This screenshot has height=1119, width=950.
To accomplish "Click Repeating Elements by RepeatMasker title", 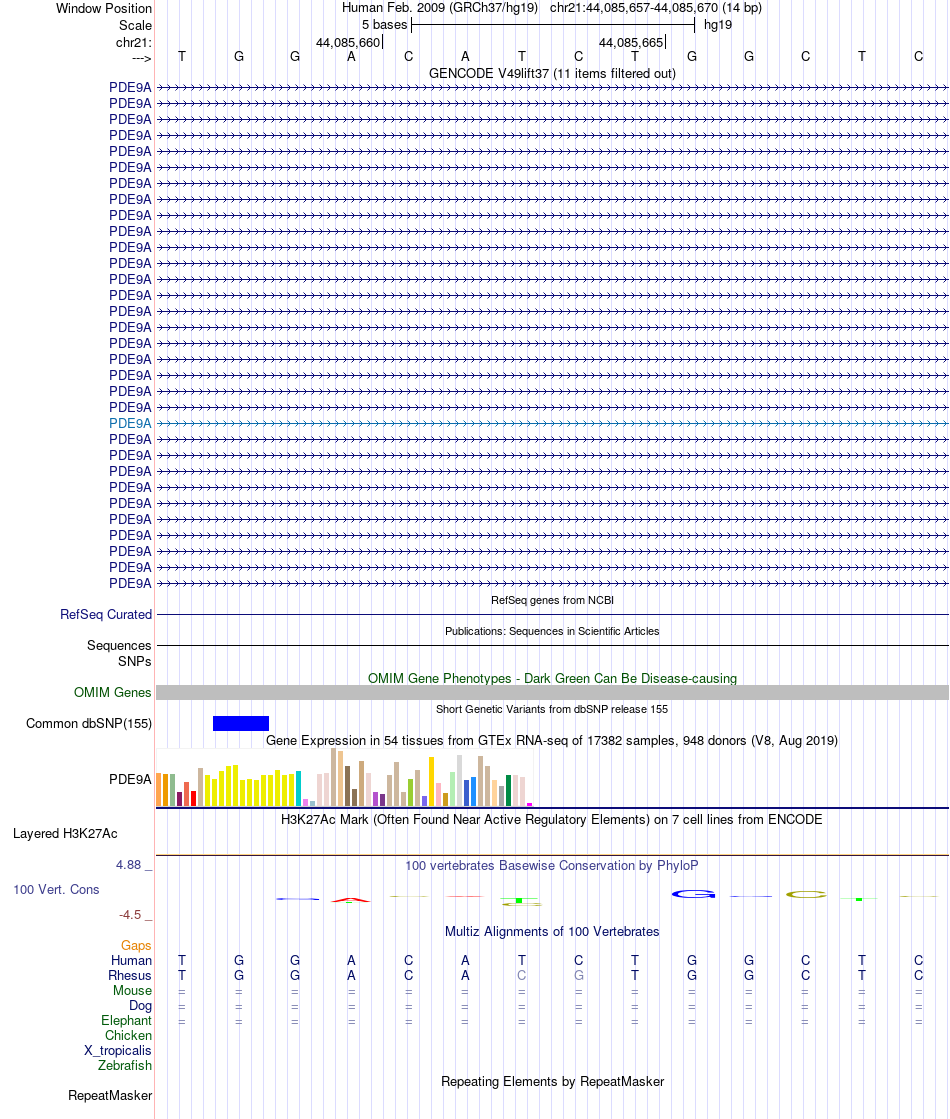I will [552, 1081].
